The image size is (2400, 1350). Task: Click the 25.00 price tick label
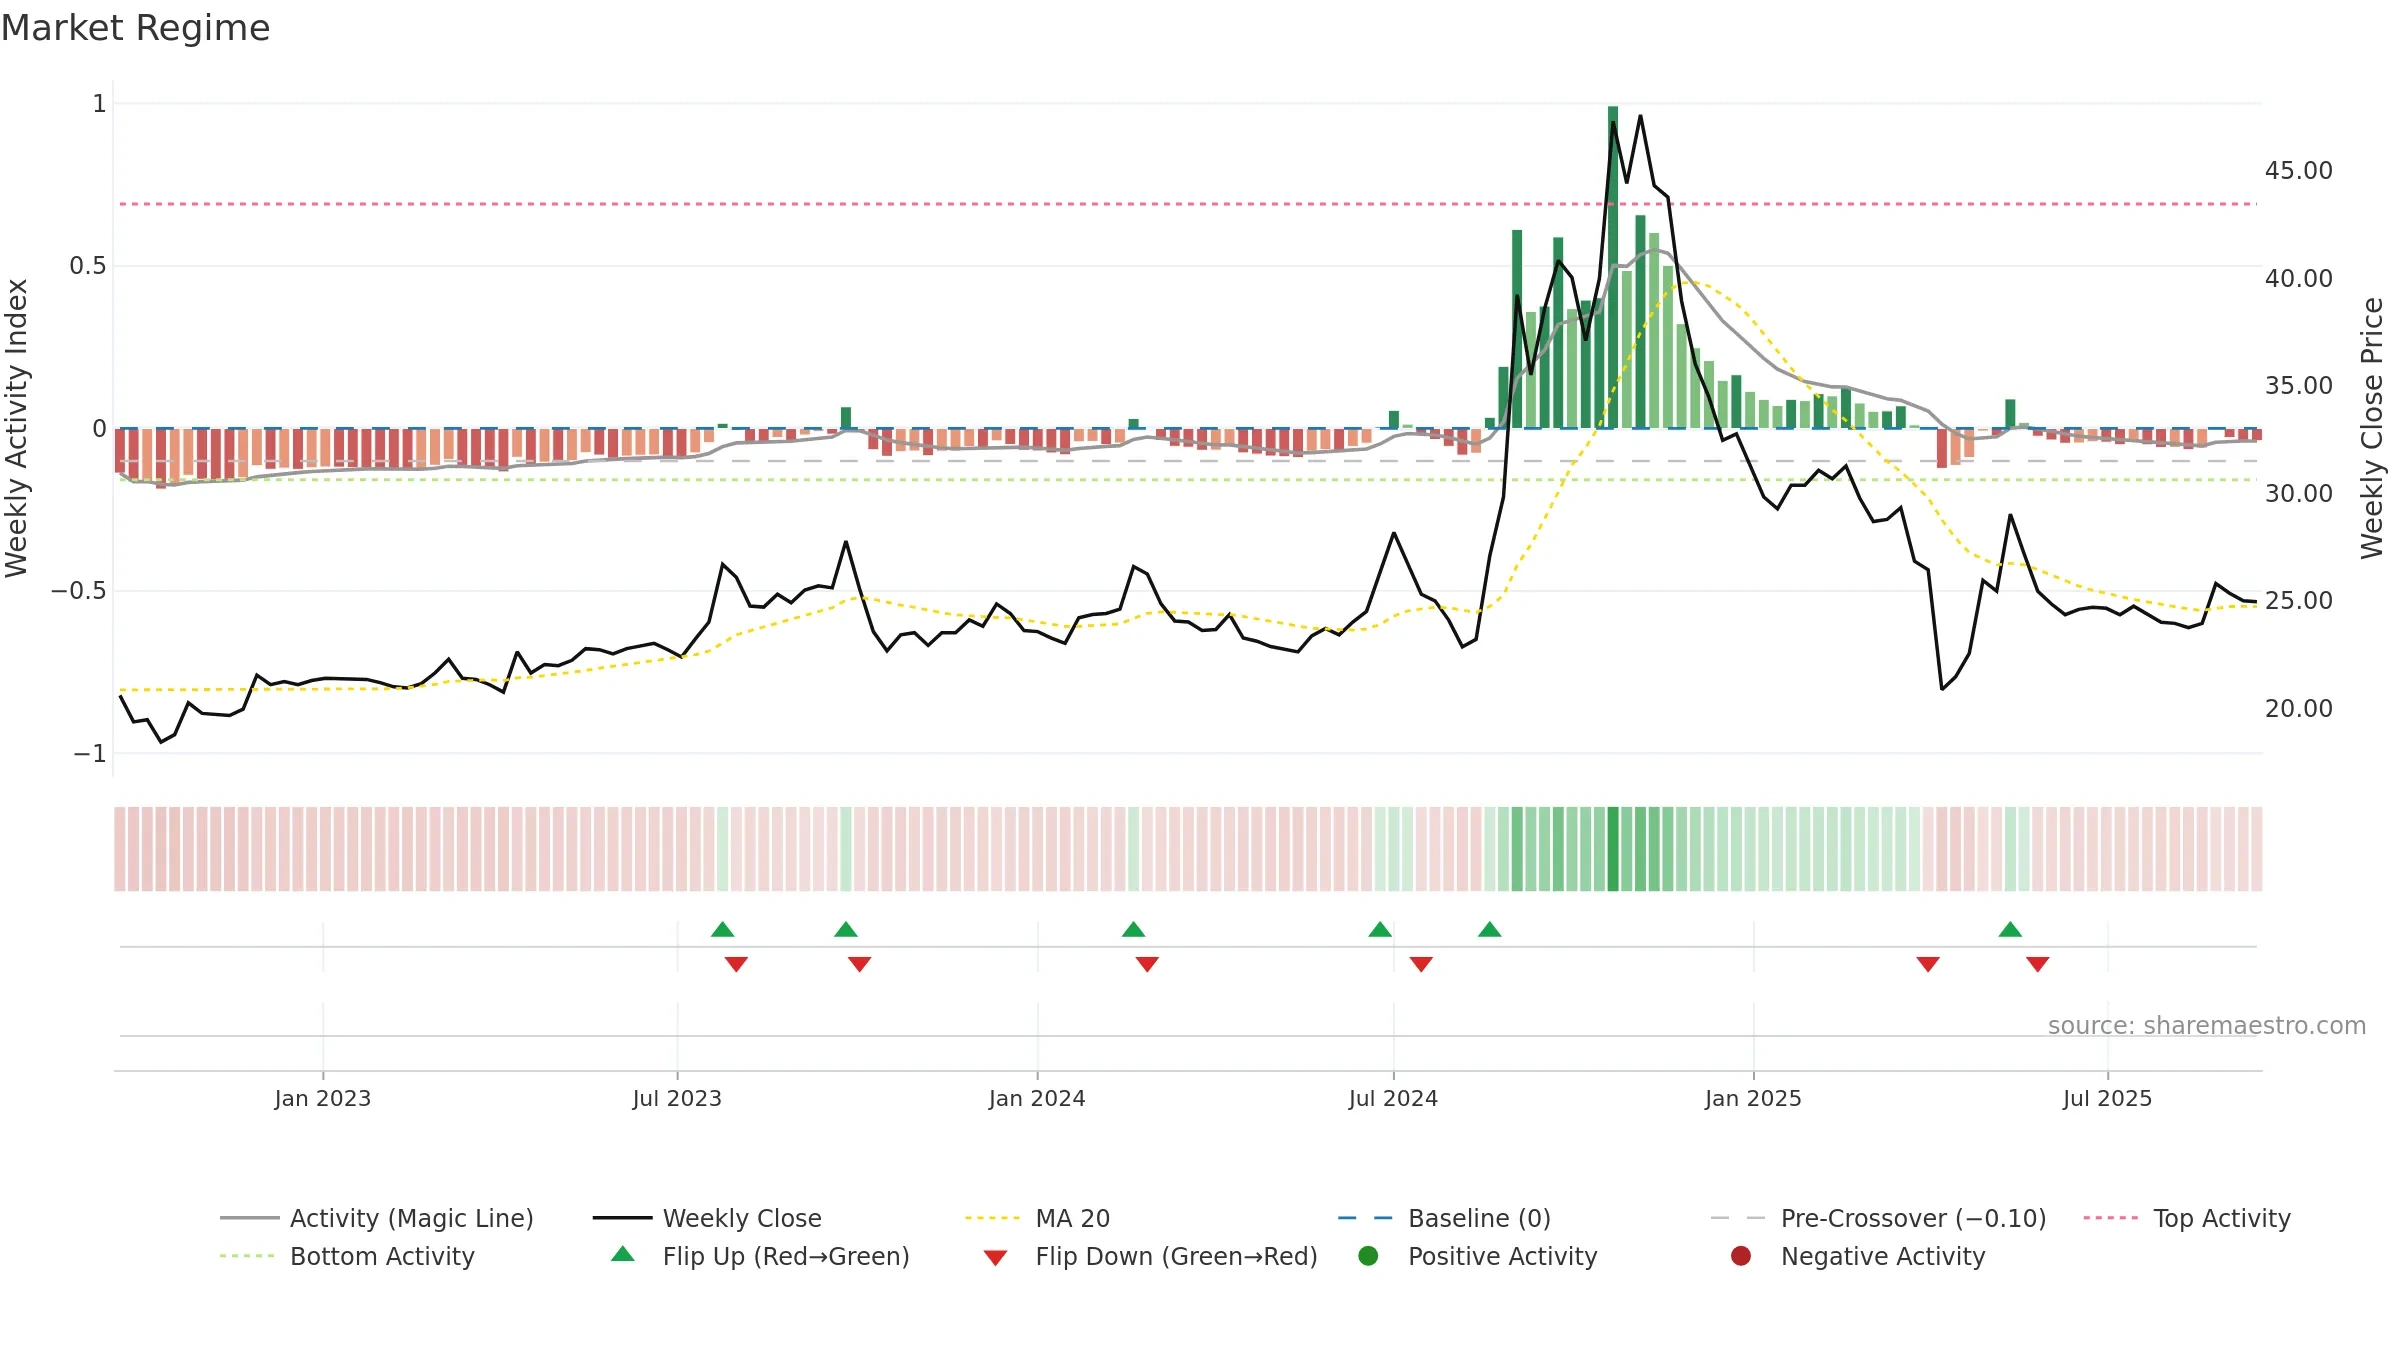(x=2298, y=600)
